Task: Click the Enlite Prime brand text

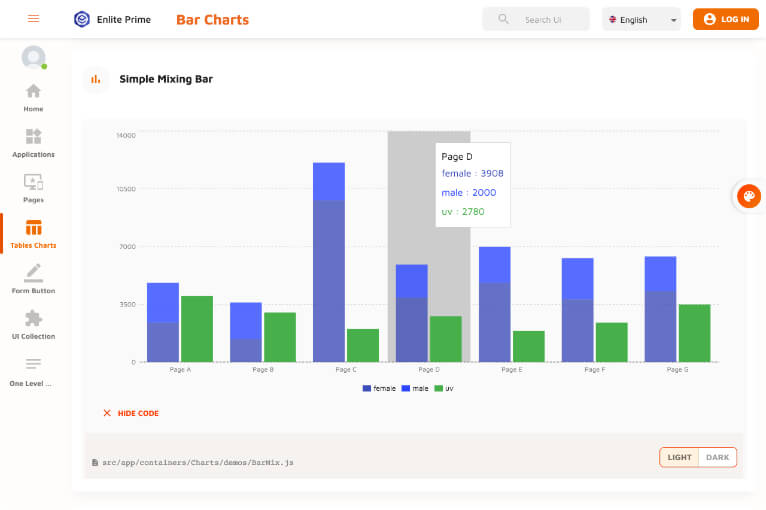Action: click(x=124, y=20)
